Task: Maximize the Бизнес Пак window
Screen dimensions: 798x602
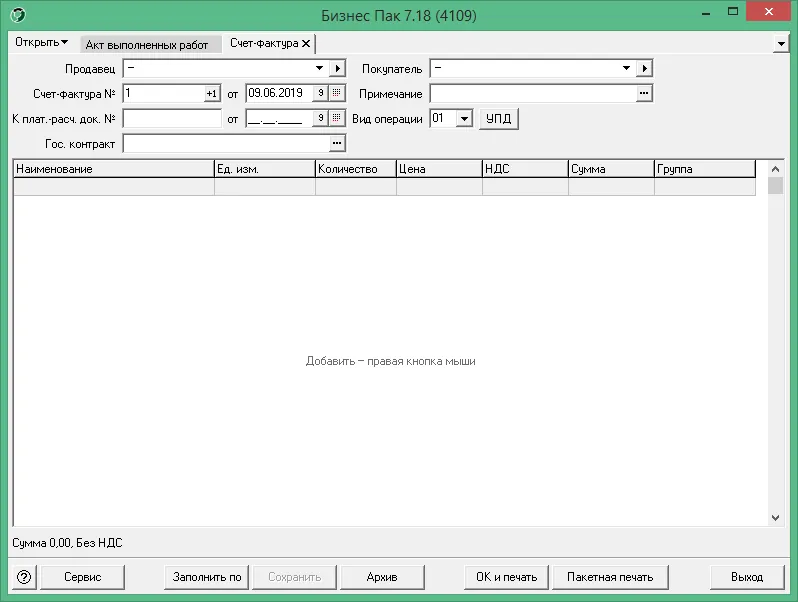Action: [733, 11]
